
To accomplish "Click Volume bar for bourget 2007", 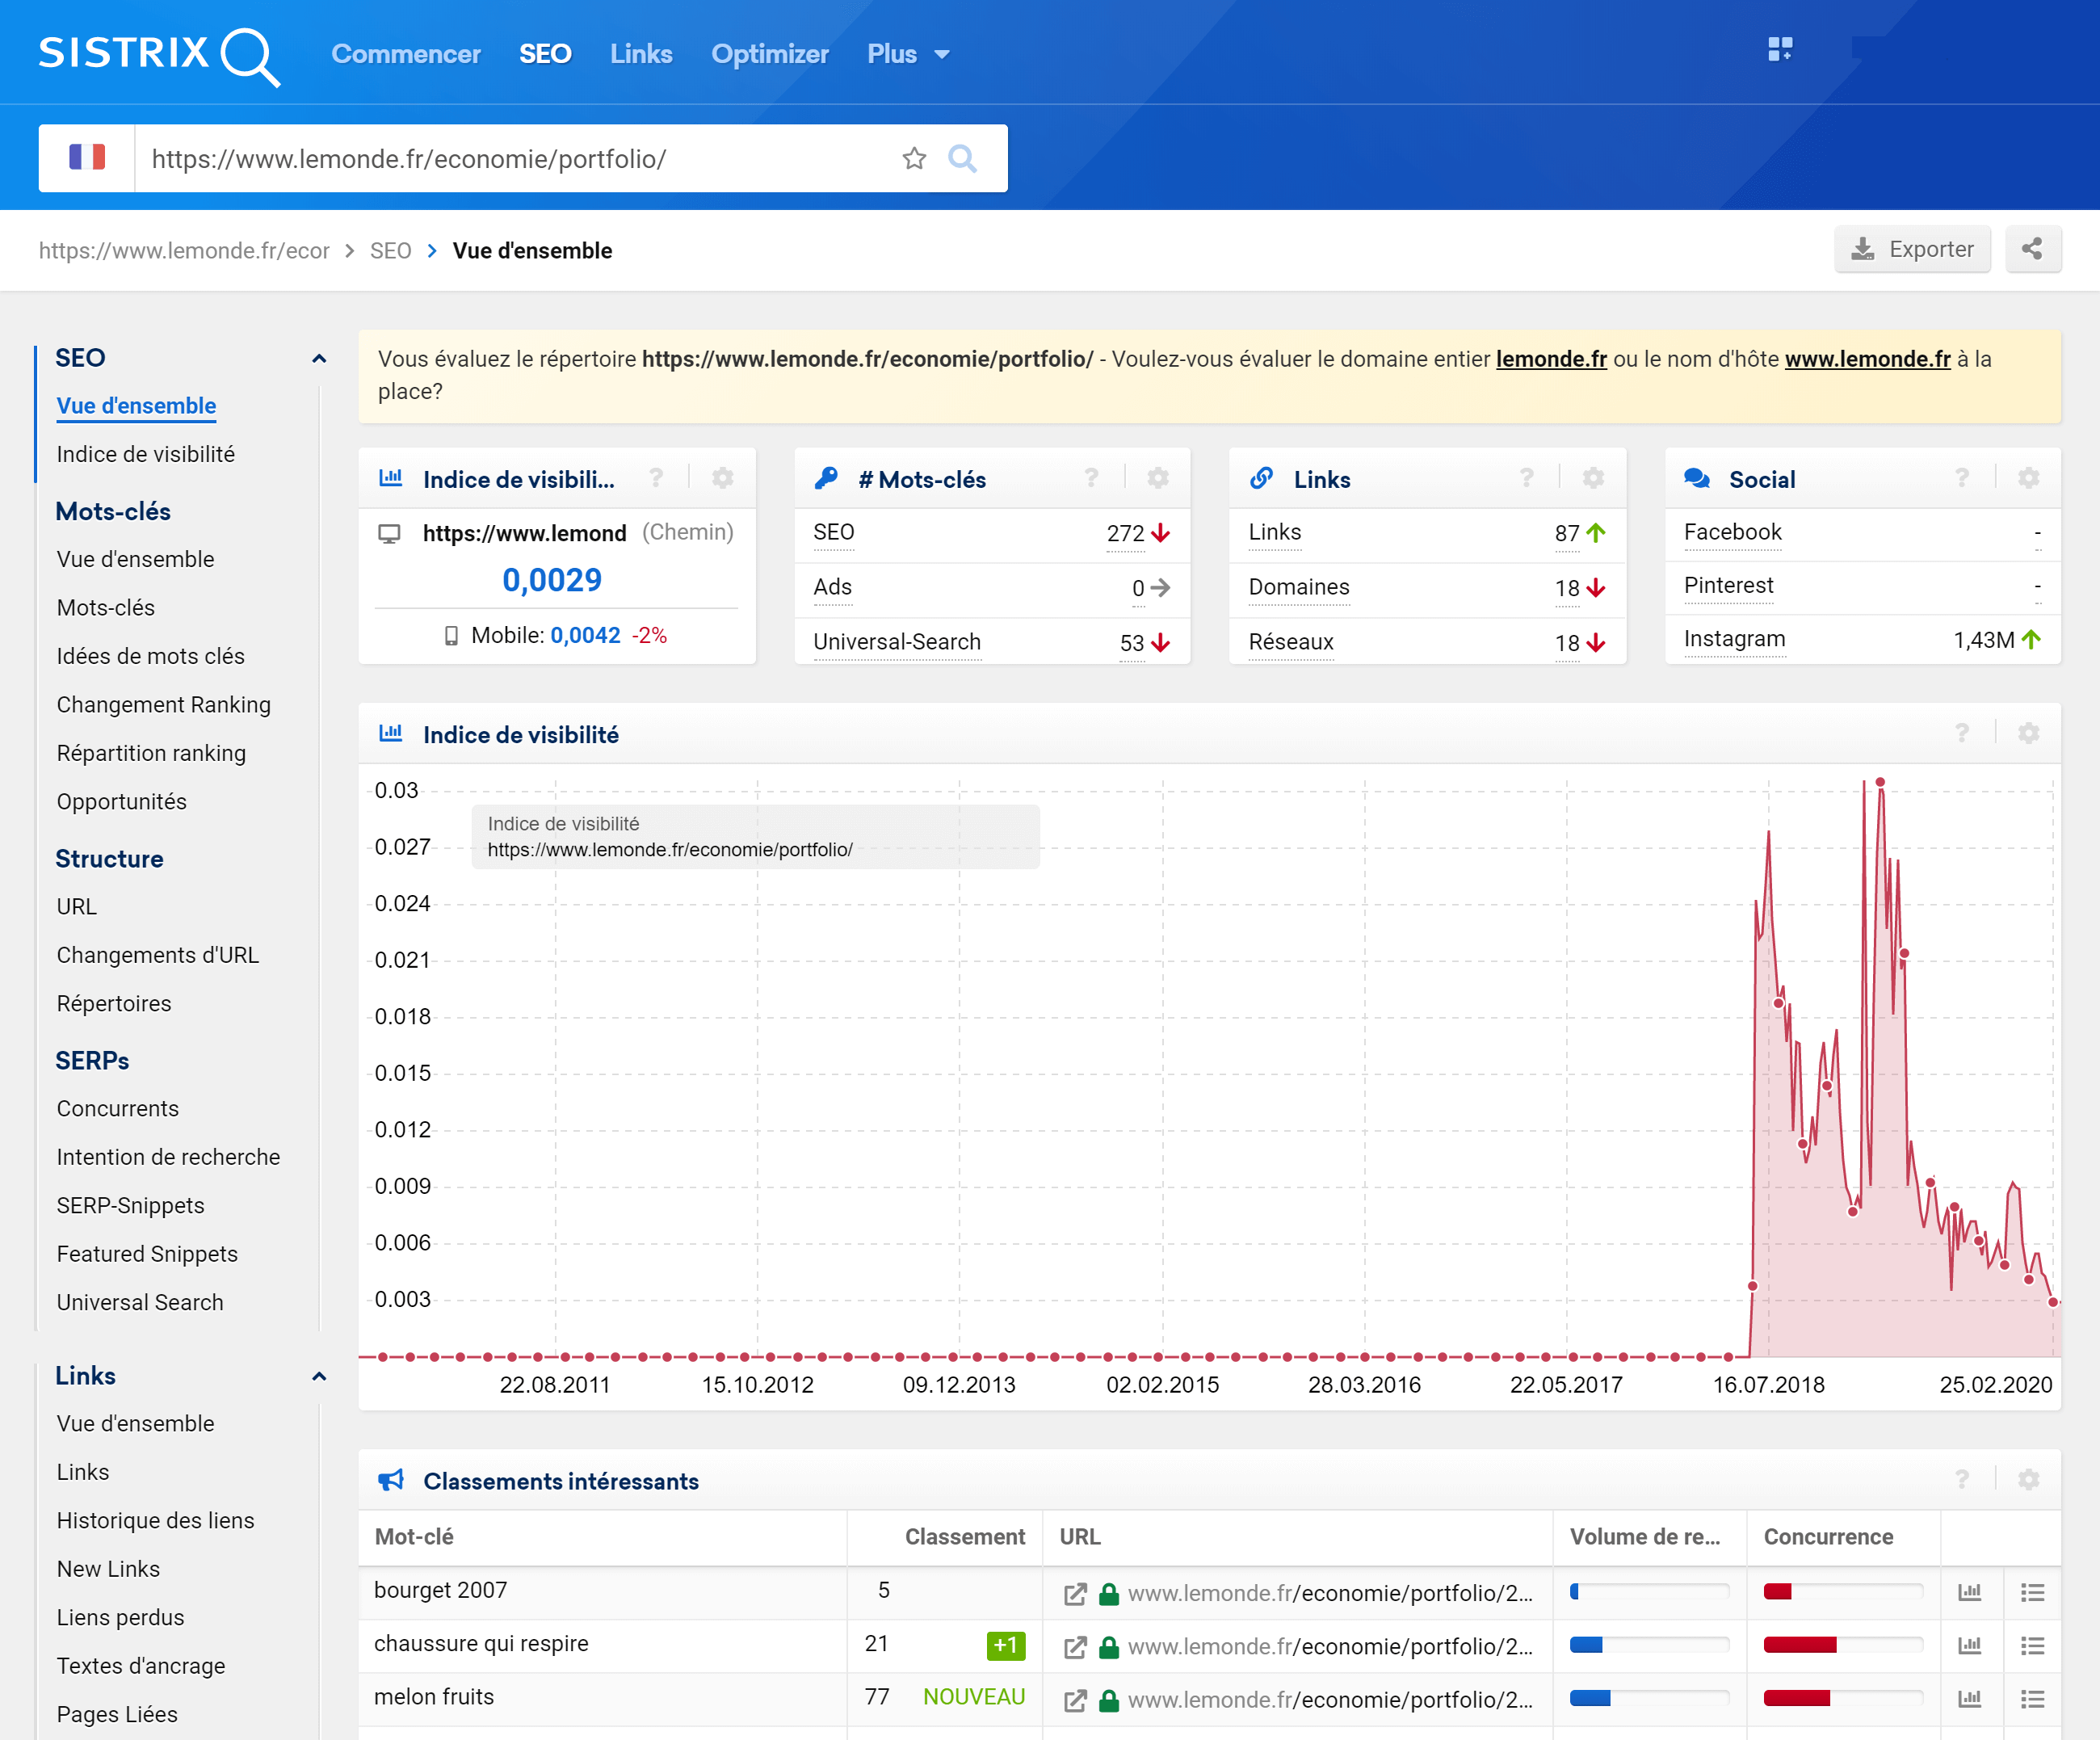I will point(1649,1592).
